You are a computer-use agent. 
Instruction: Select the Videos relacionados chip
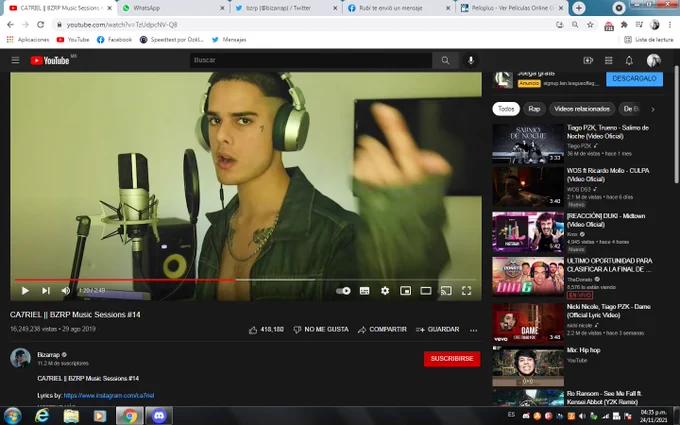point(582,109)
